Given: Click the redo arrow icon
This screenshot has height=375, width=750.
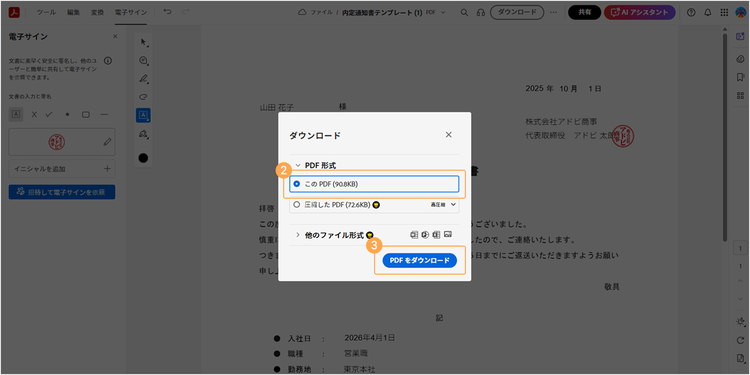Looking at the screenshot, I should tap(186, 12).
